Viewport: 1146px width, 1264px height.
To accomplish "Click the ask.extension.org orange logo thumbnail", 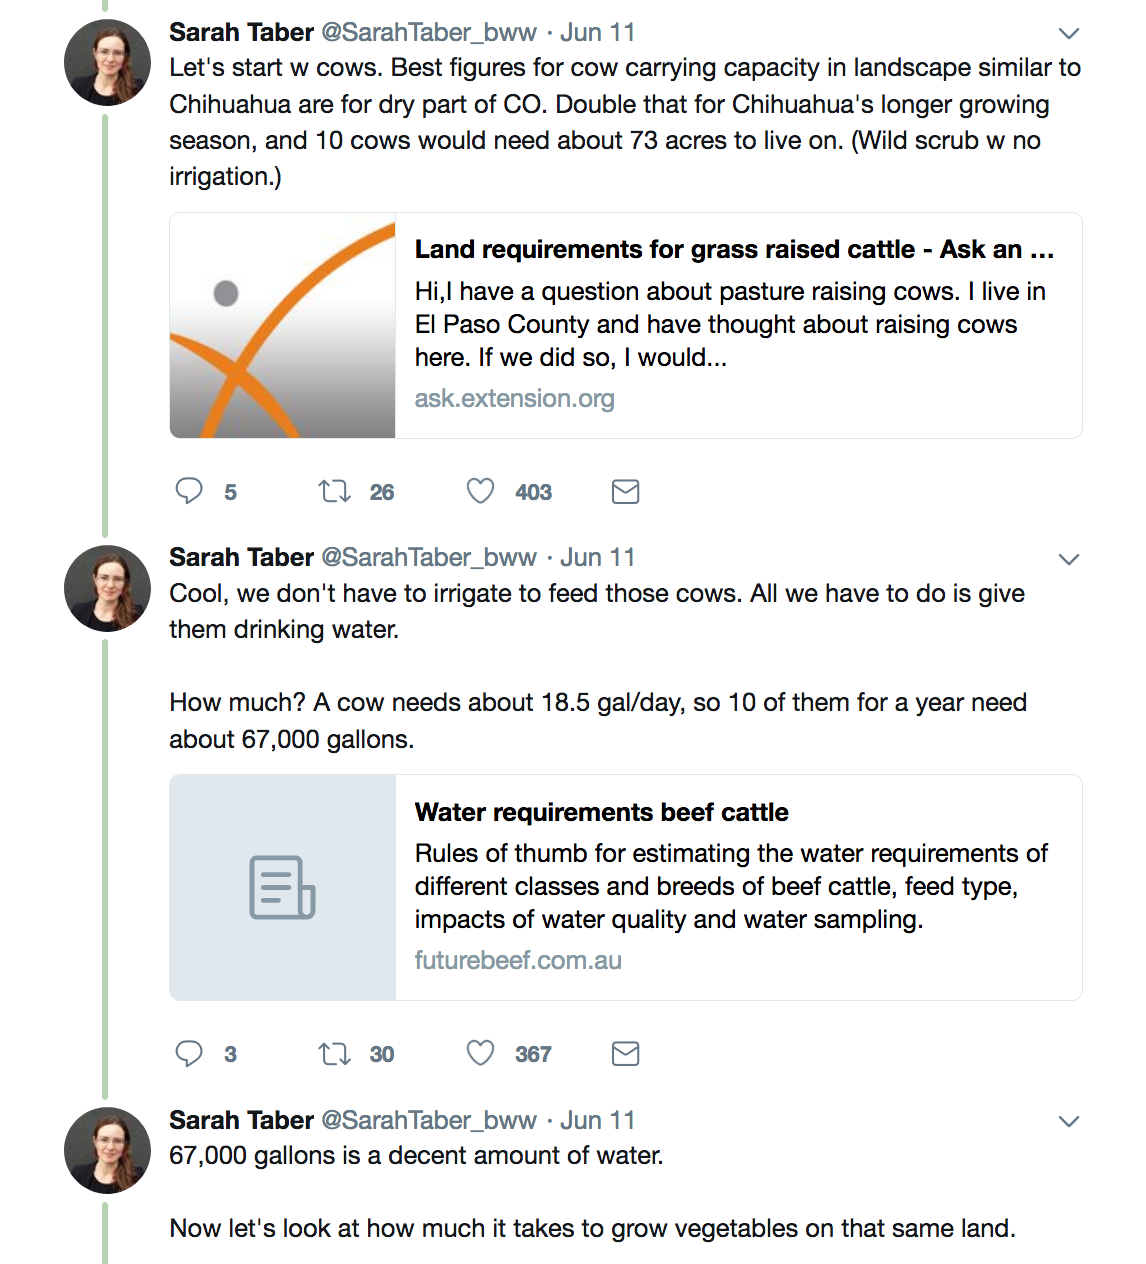I will [x=283, y=326].
